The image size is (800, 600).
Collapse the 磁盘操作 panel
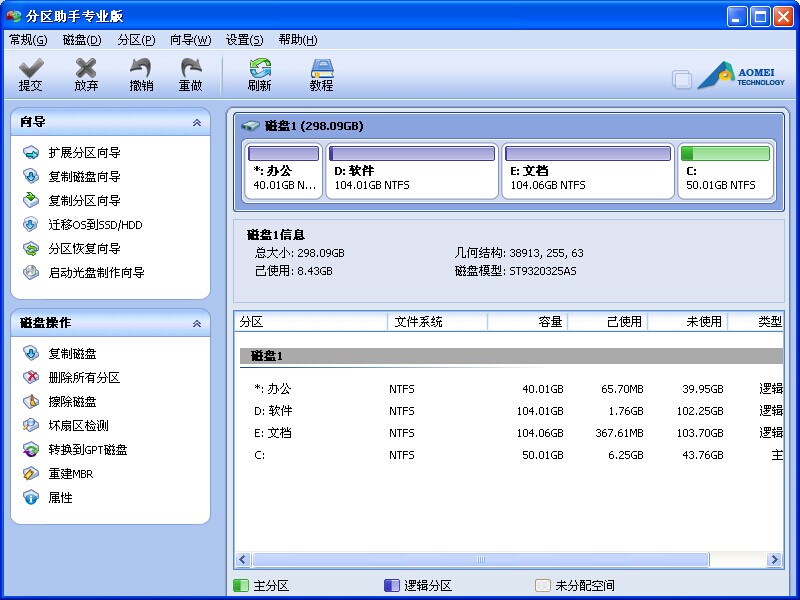(196, 323)
